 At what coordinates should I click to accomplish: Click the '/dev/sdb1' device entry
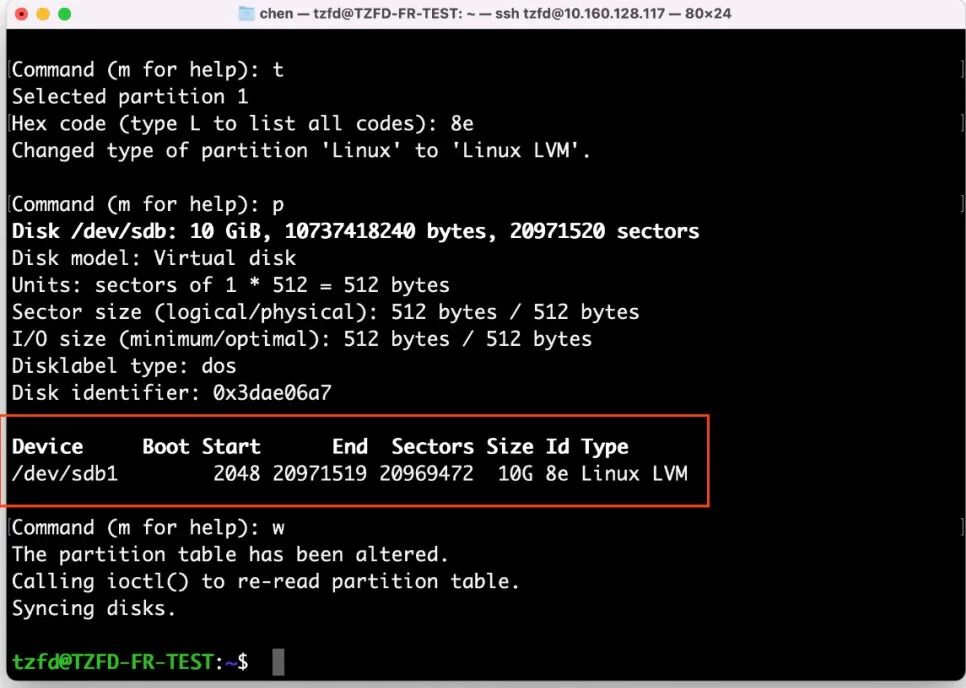pos(65,474)
